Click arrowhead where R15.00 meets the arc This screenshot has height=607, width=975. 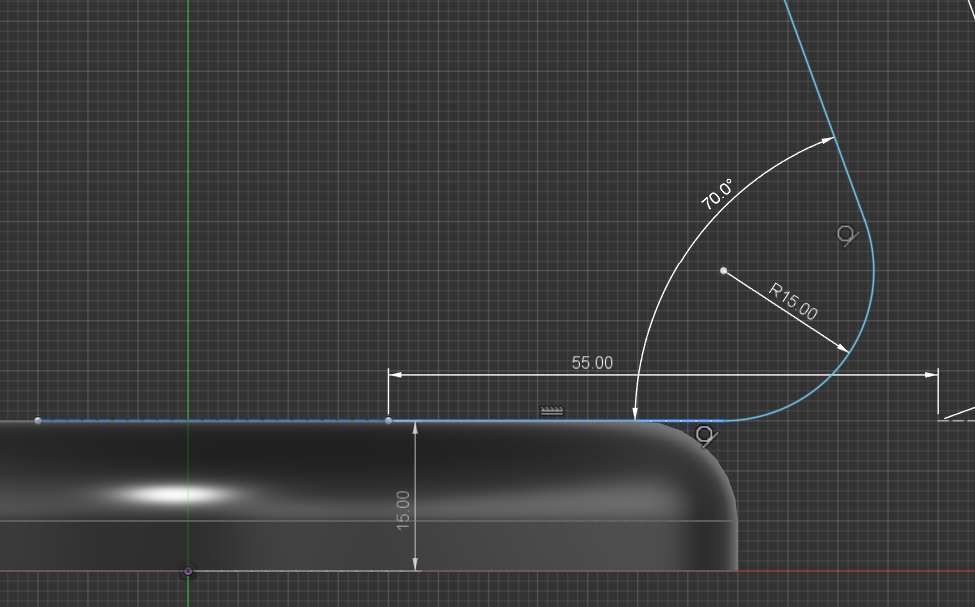[x=844, y=348]
